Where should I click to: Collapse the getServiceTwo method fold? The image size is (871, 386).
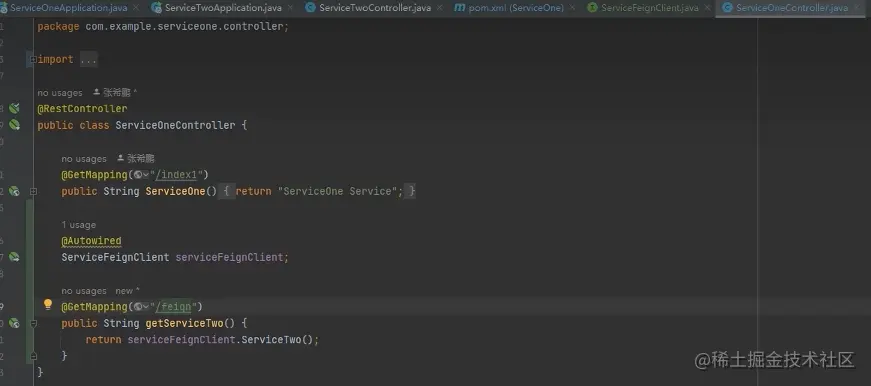coord(33,323)
